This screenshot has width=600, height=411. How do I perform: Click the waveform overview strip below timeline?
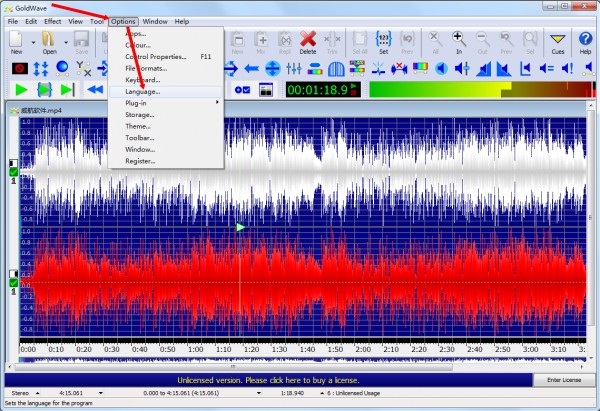302,359
